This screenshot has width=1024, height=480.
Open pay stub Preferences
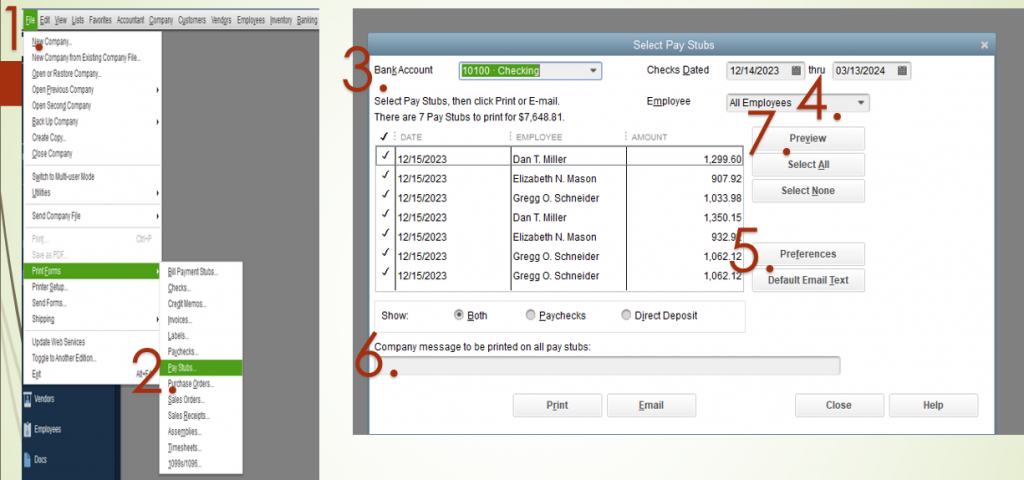[x=808, y=254]
